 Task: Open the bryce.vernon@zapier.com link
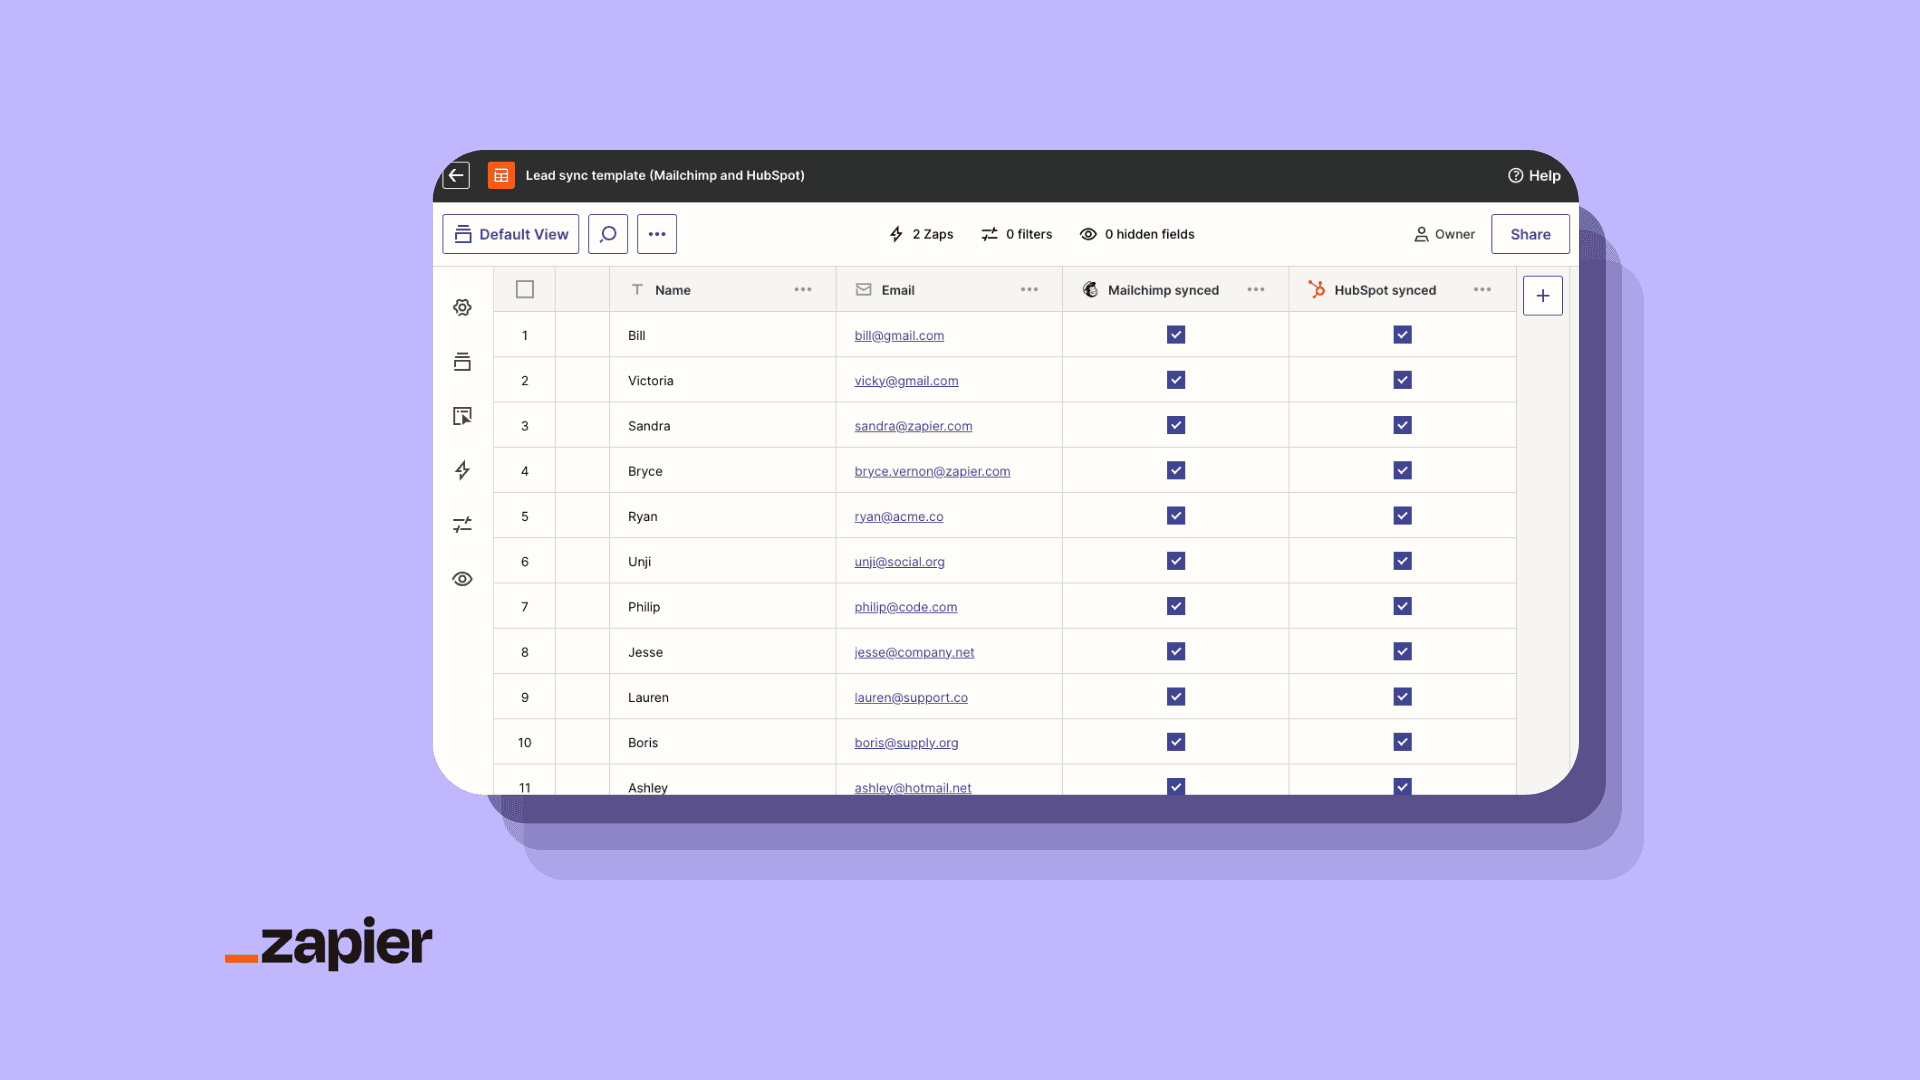932,471
